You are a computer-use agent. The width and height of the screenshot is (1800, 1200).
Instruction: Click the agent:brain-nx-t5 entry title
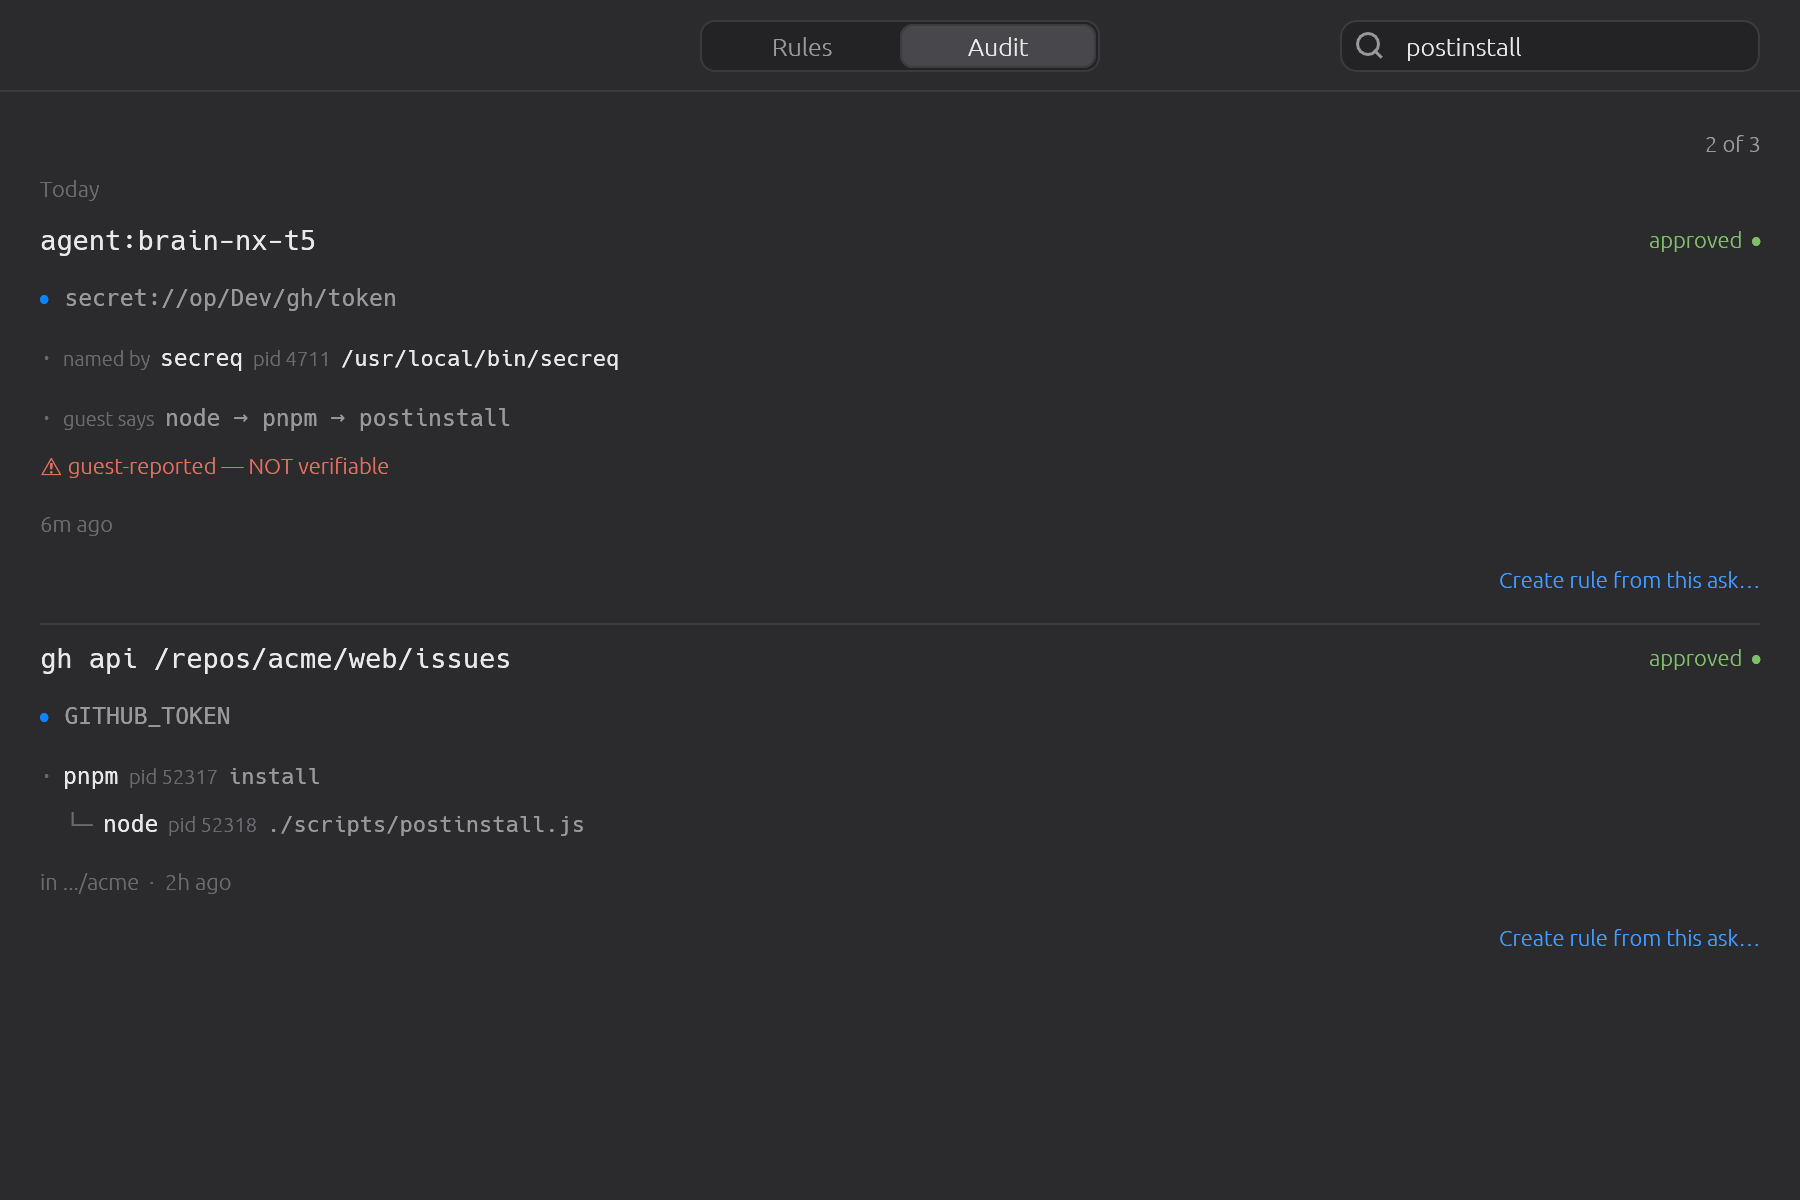coord(178,241)
